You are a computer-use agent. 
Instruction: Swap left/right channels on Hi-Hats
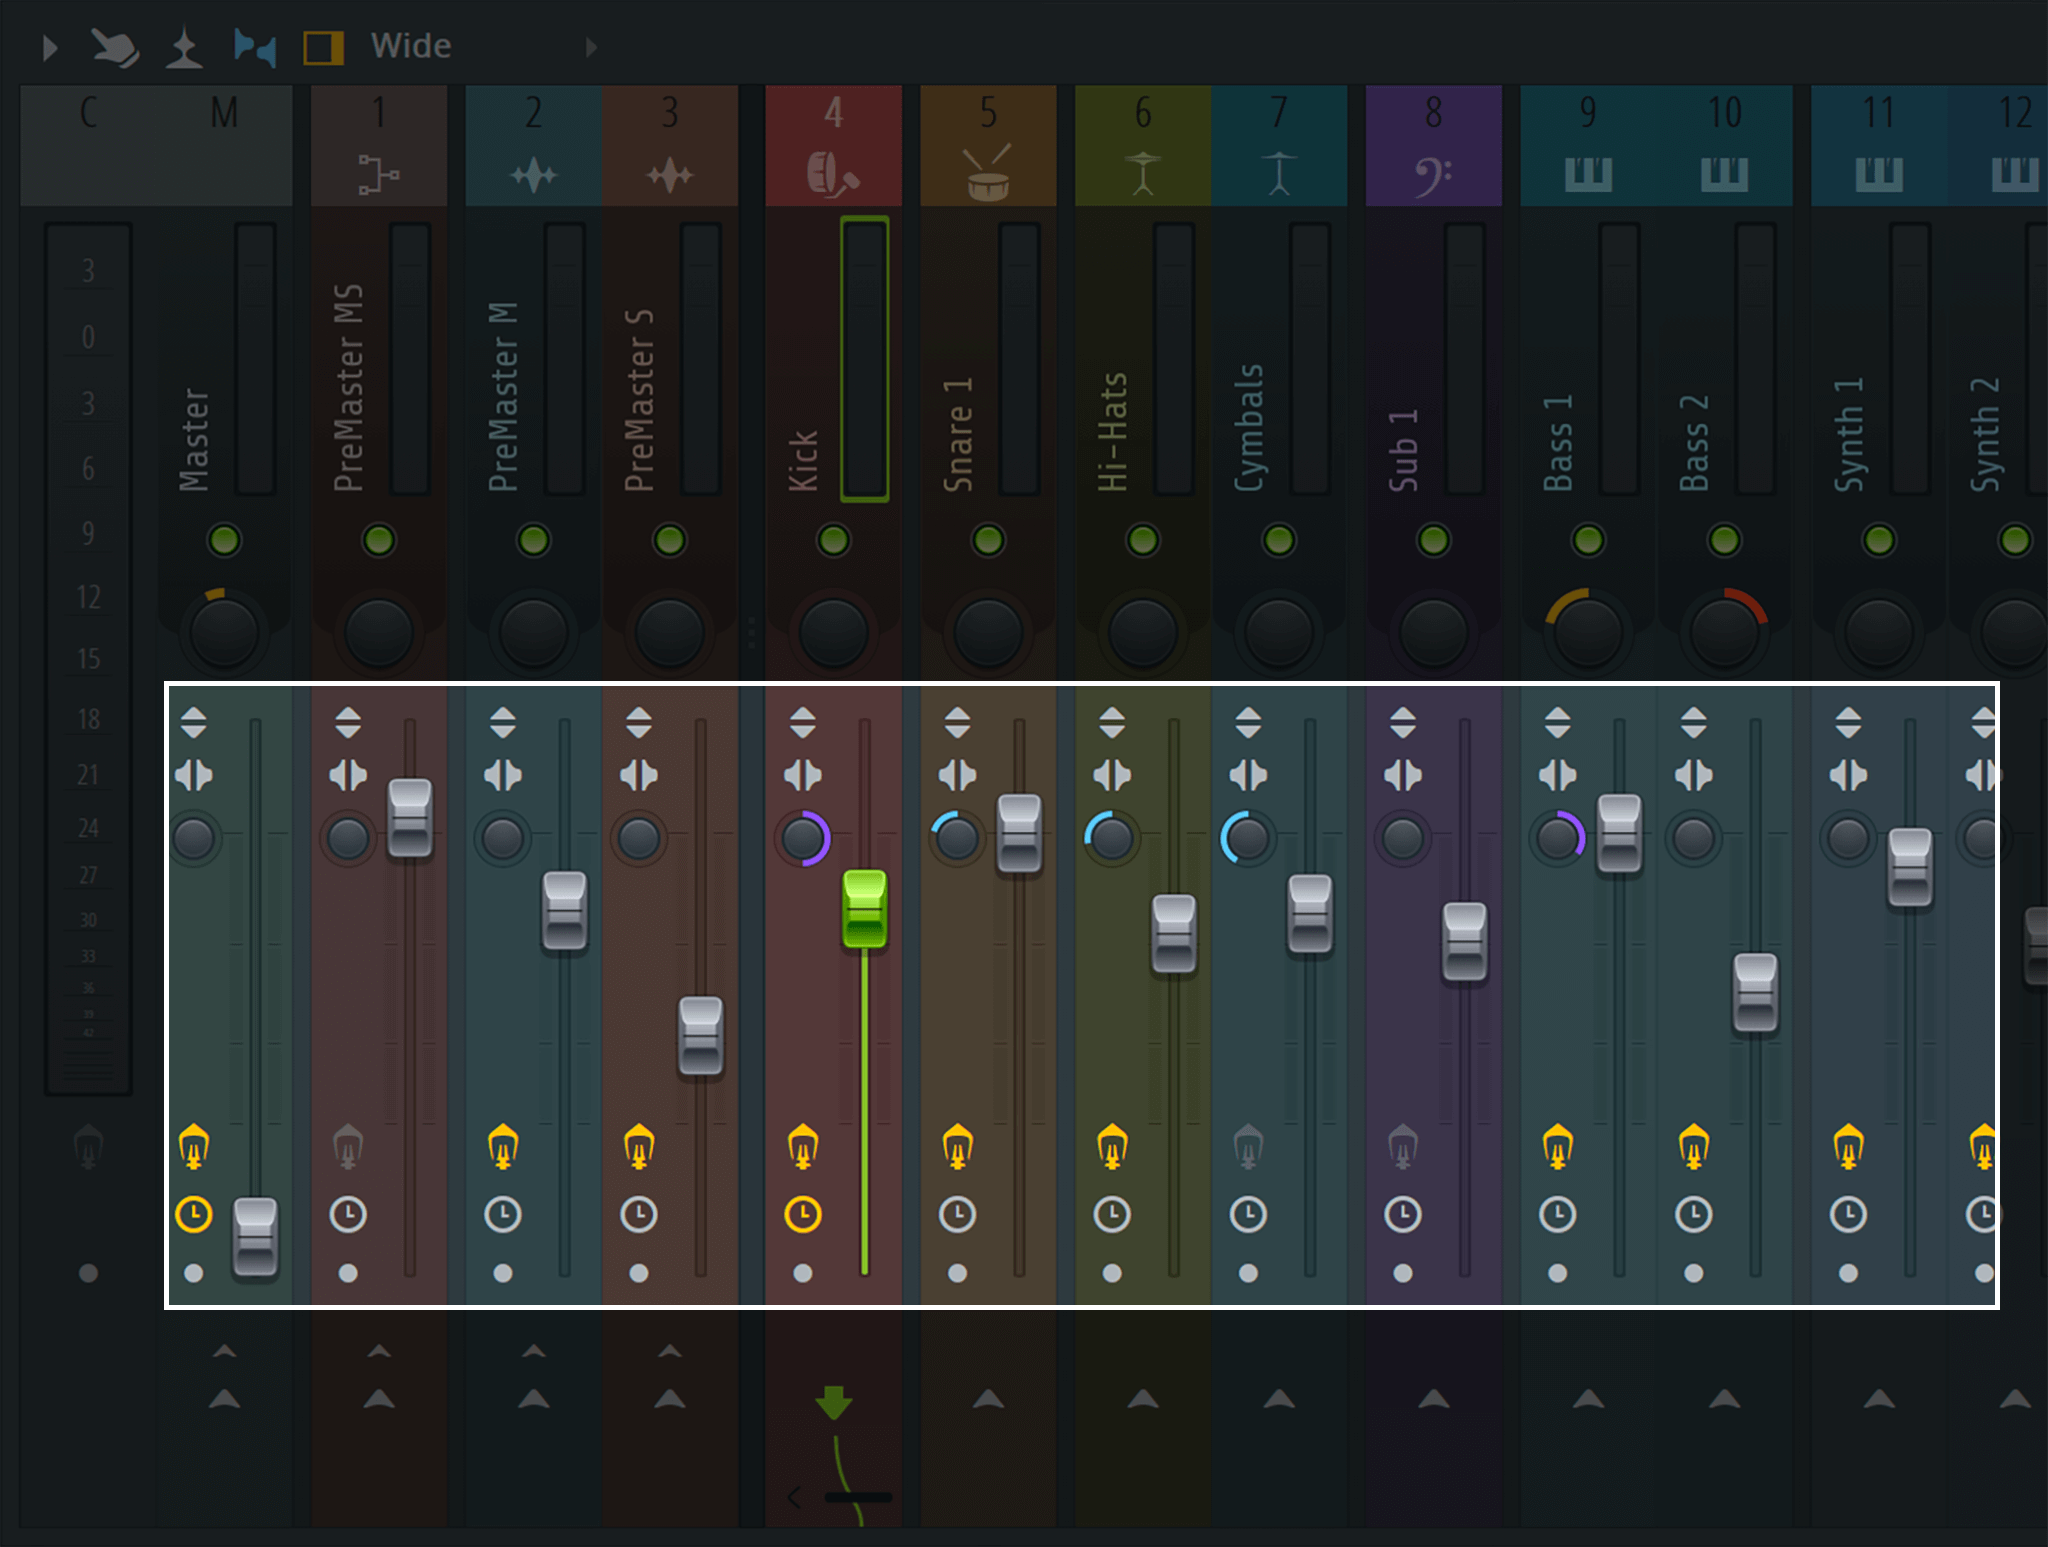tap(1112, 775)
